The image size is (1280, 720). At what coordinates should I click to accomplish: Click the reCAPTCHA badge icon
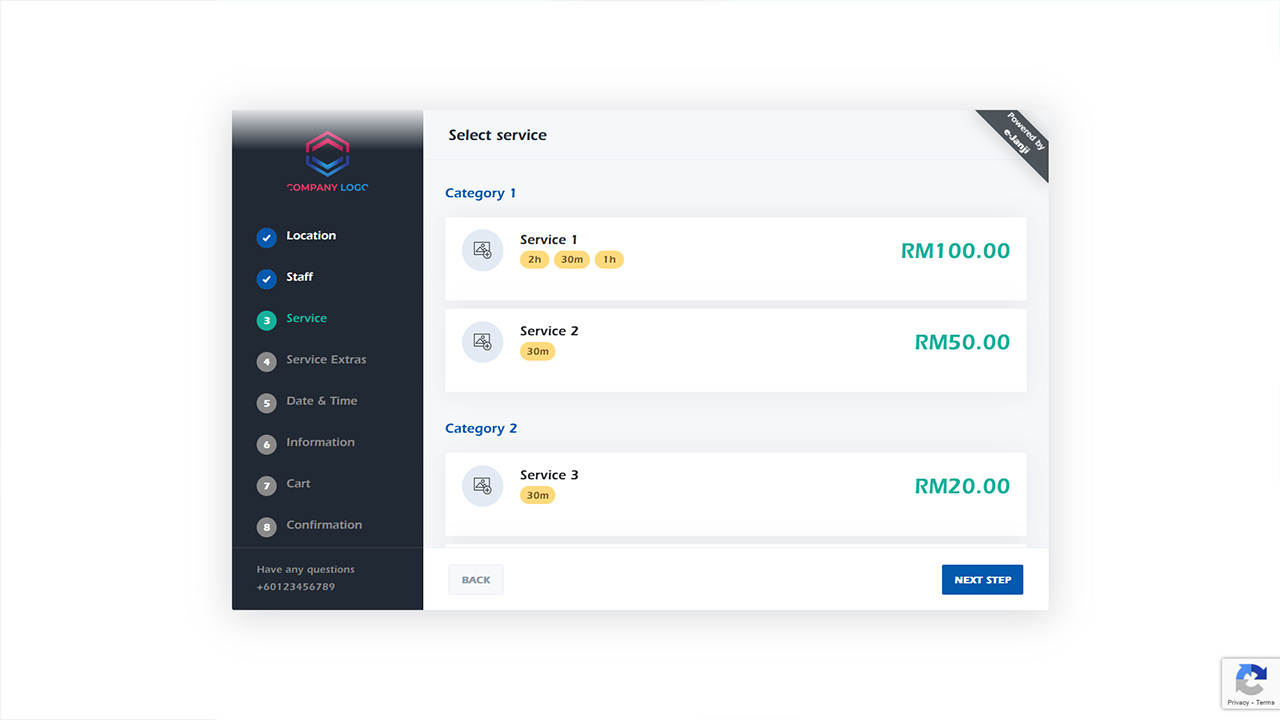tap(1250, 680)
